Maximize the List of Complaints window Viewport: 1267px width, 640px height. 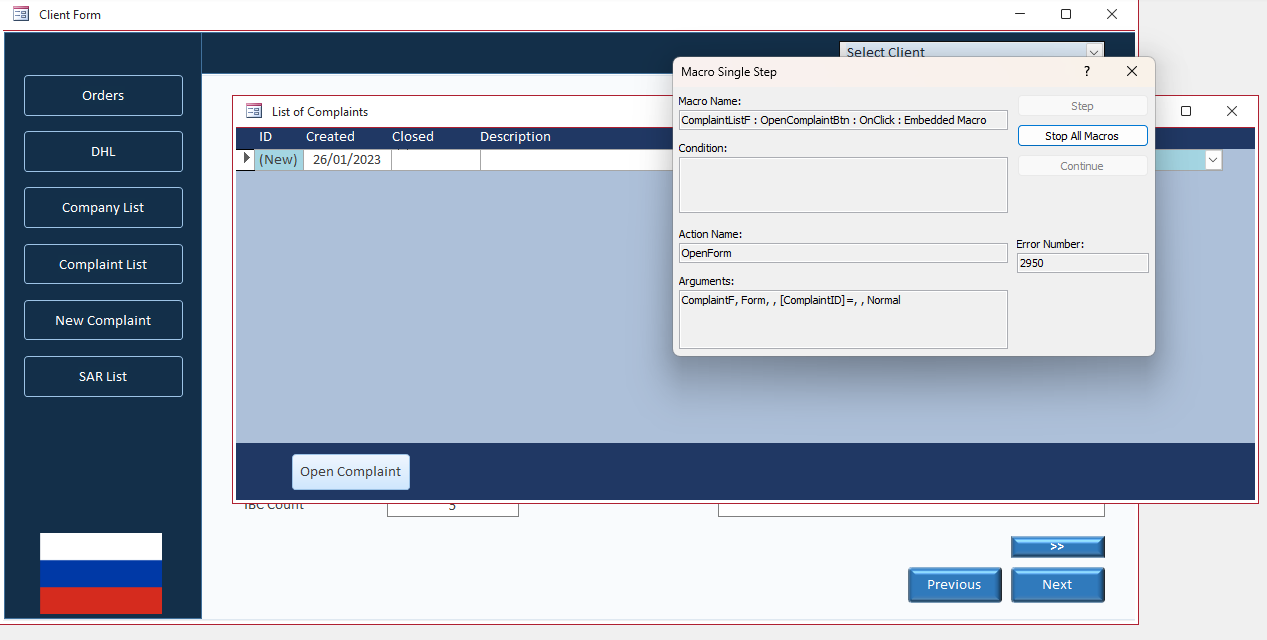[1186, 111]
